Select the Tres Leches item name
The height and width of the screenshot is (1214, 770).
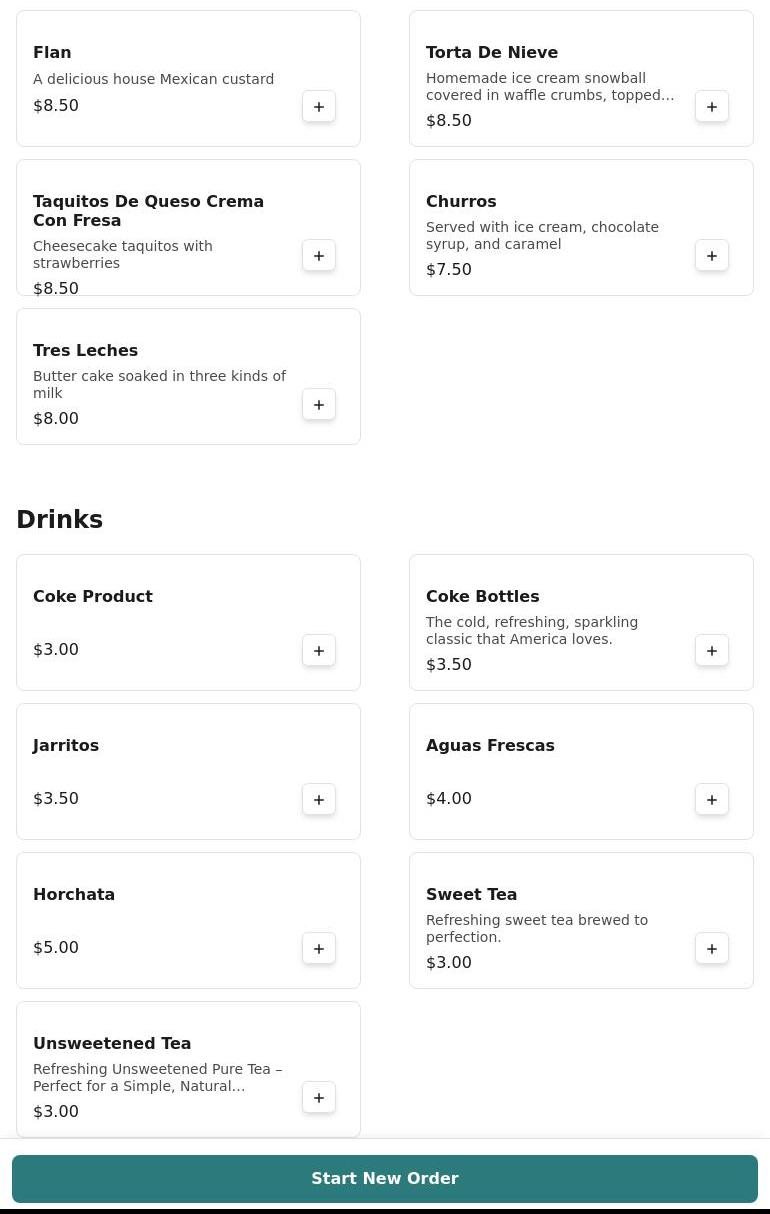pos(85,351)
